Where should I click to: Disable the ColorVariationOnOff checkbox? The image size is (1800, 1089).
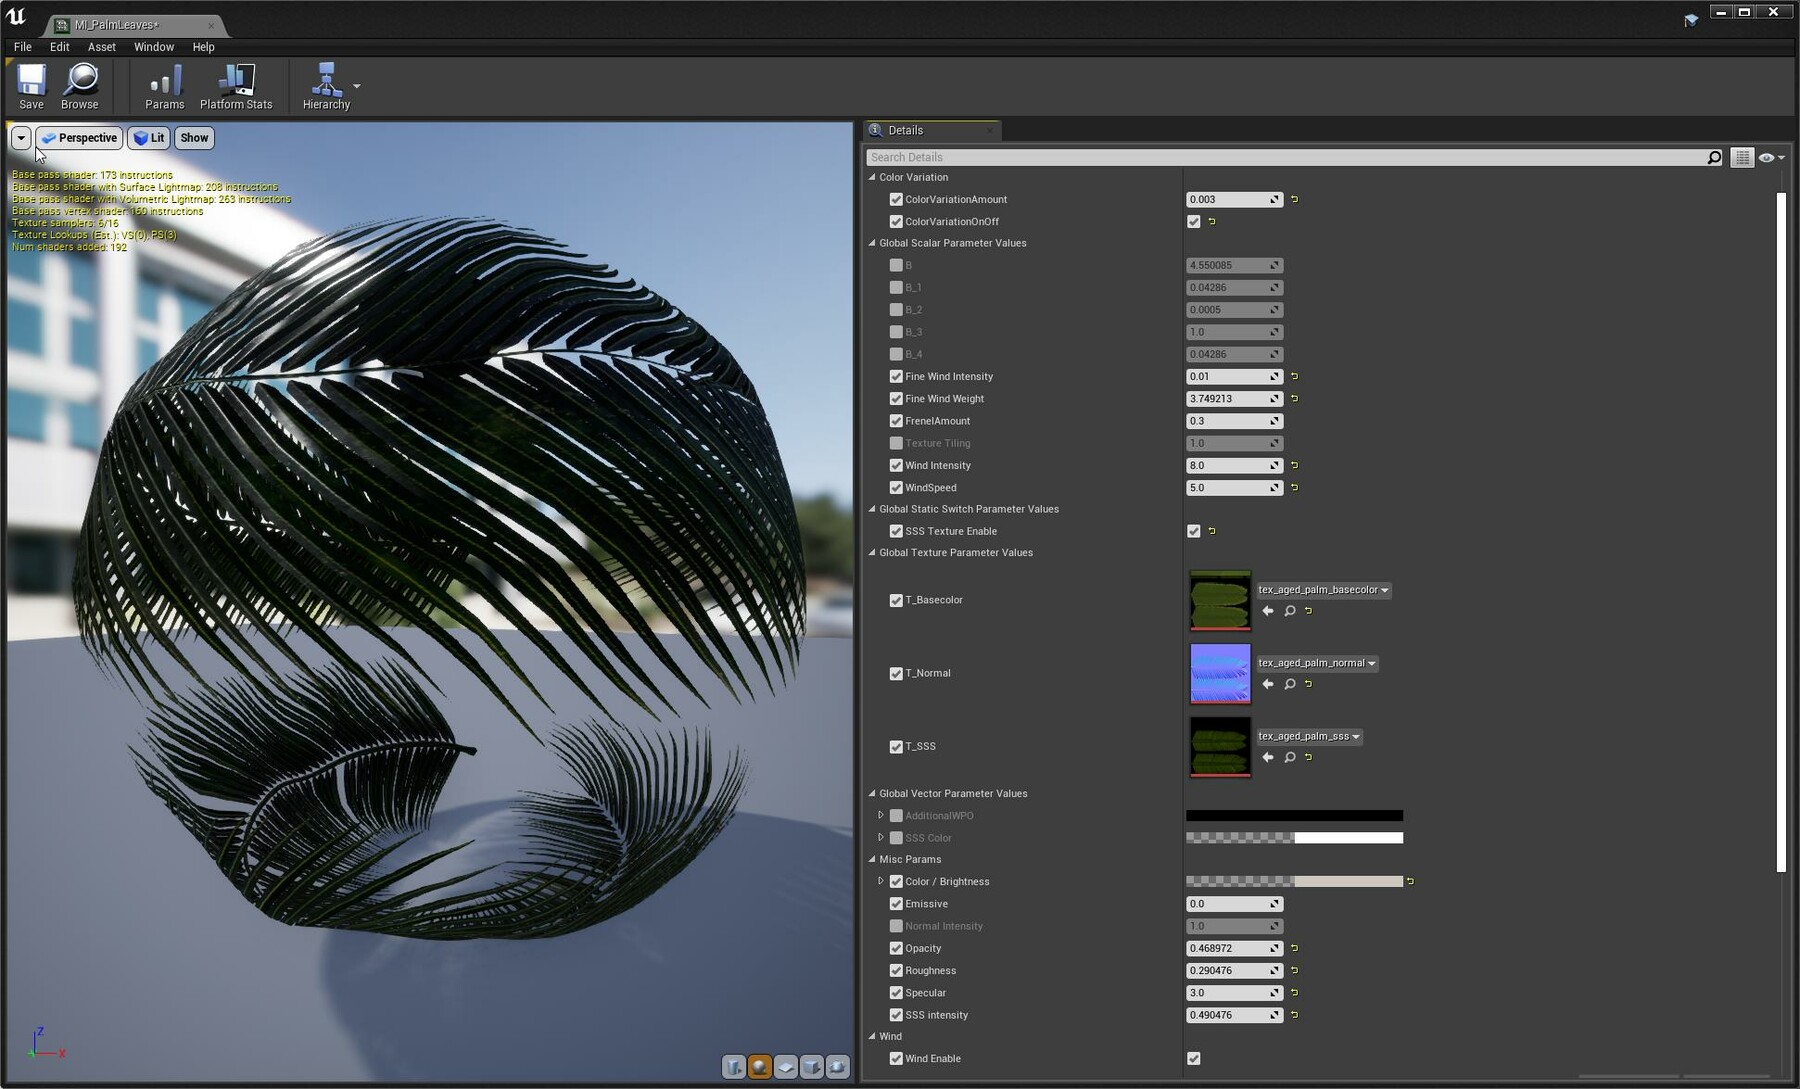pos(1193,221)
